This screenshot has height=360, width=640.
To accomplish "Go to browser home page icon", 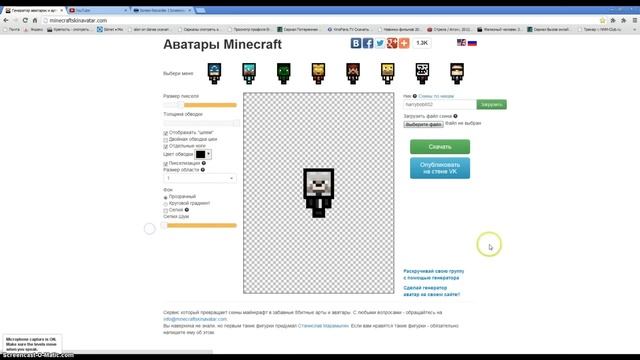I will pos(35,20).
